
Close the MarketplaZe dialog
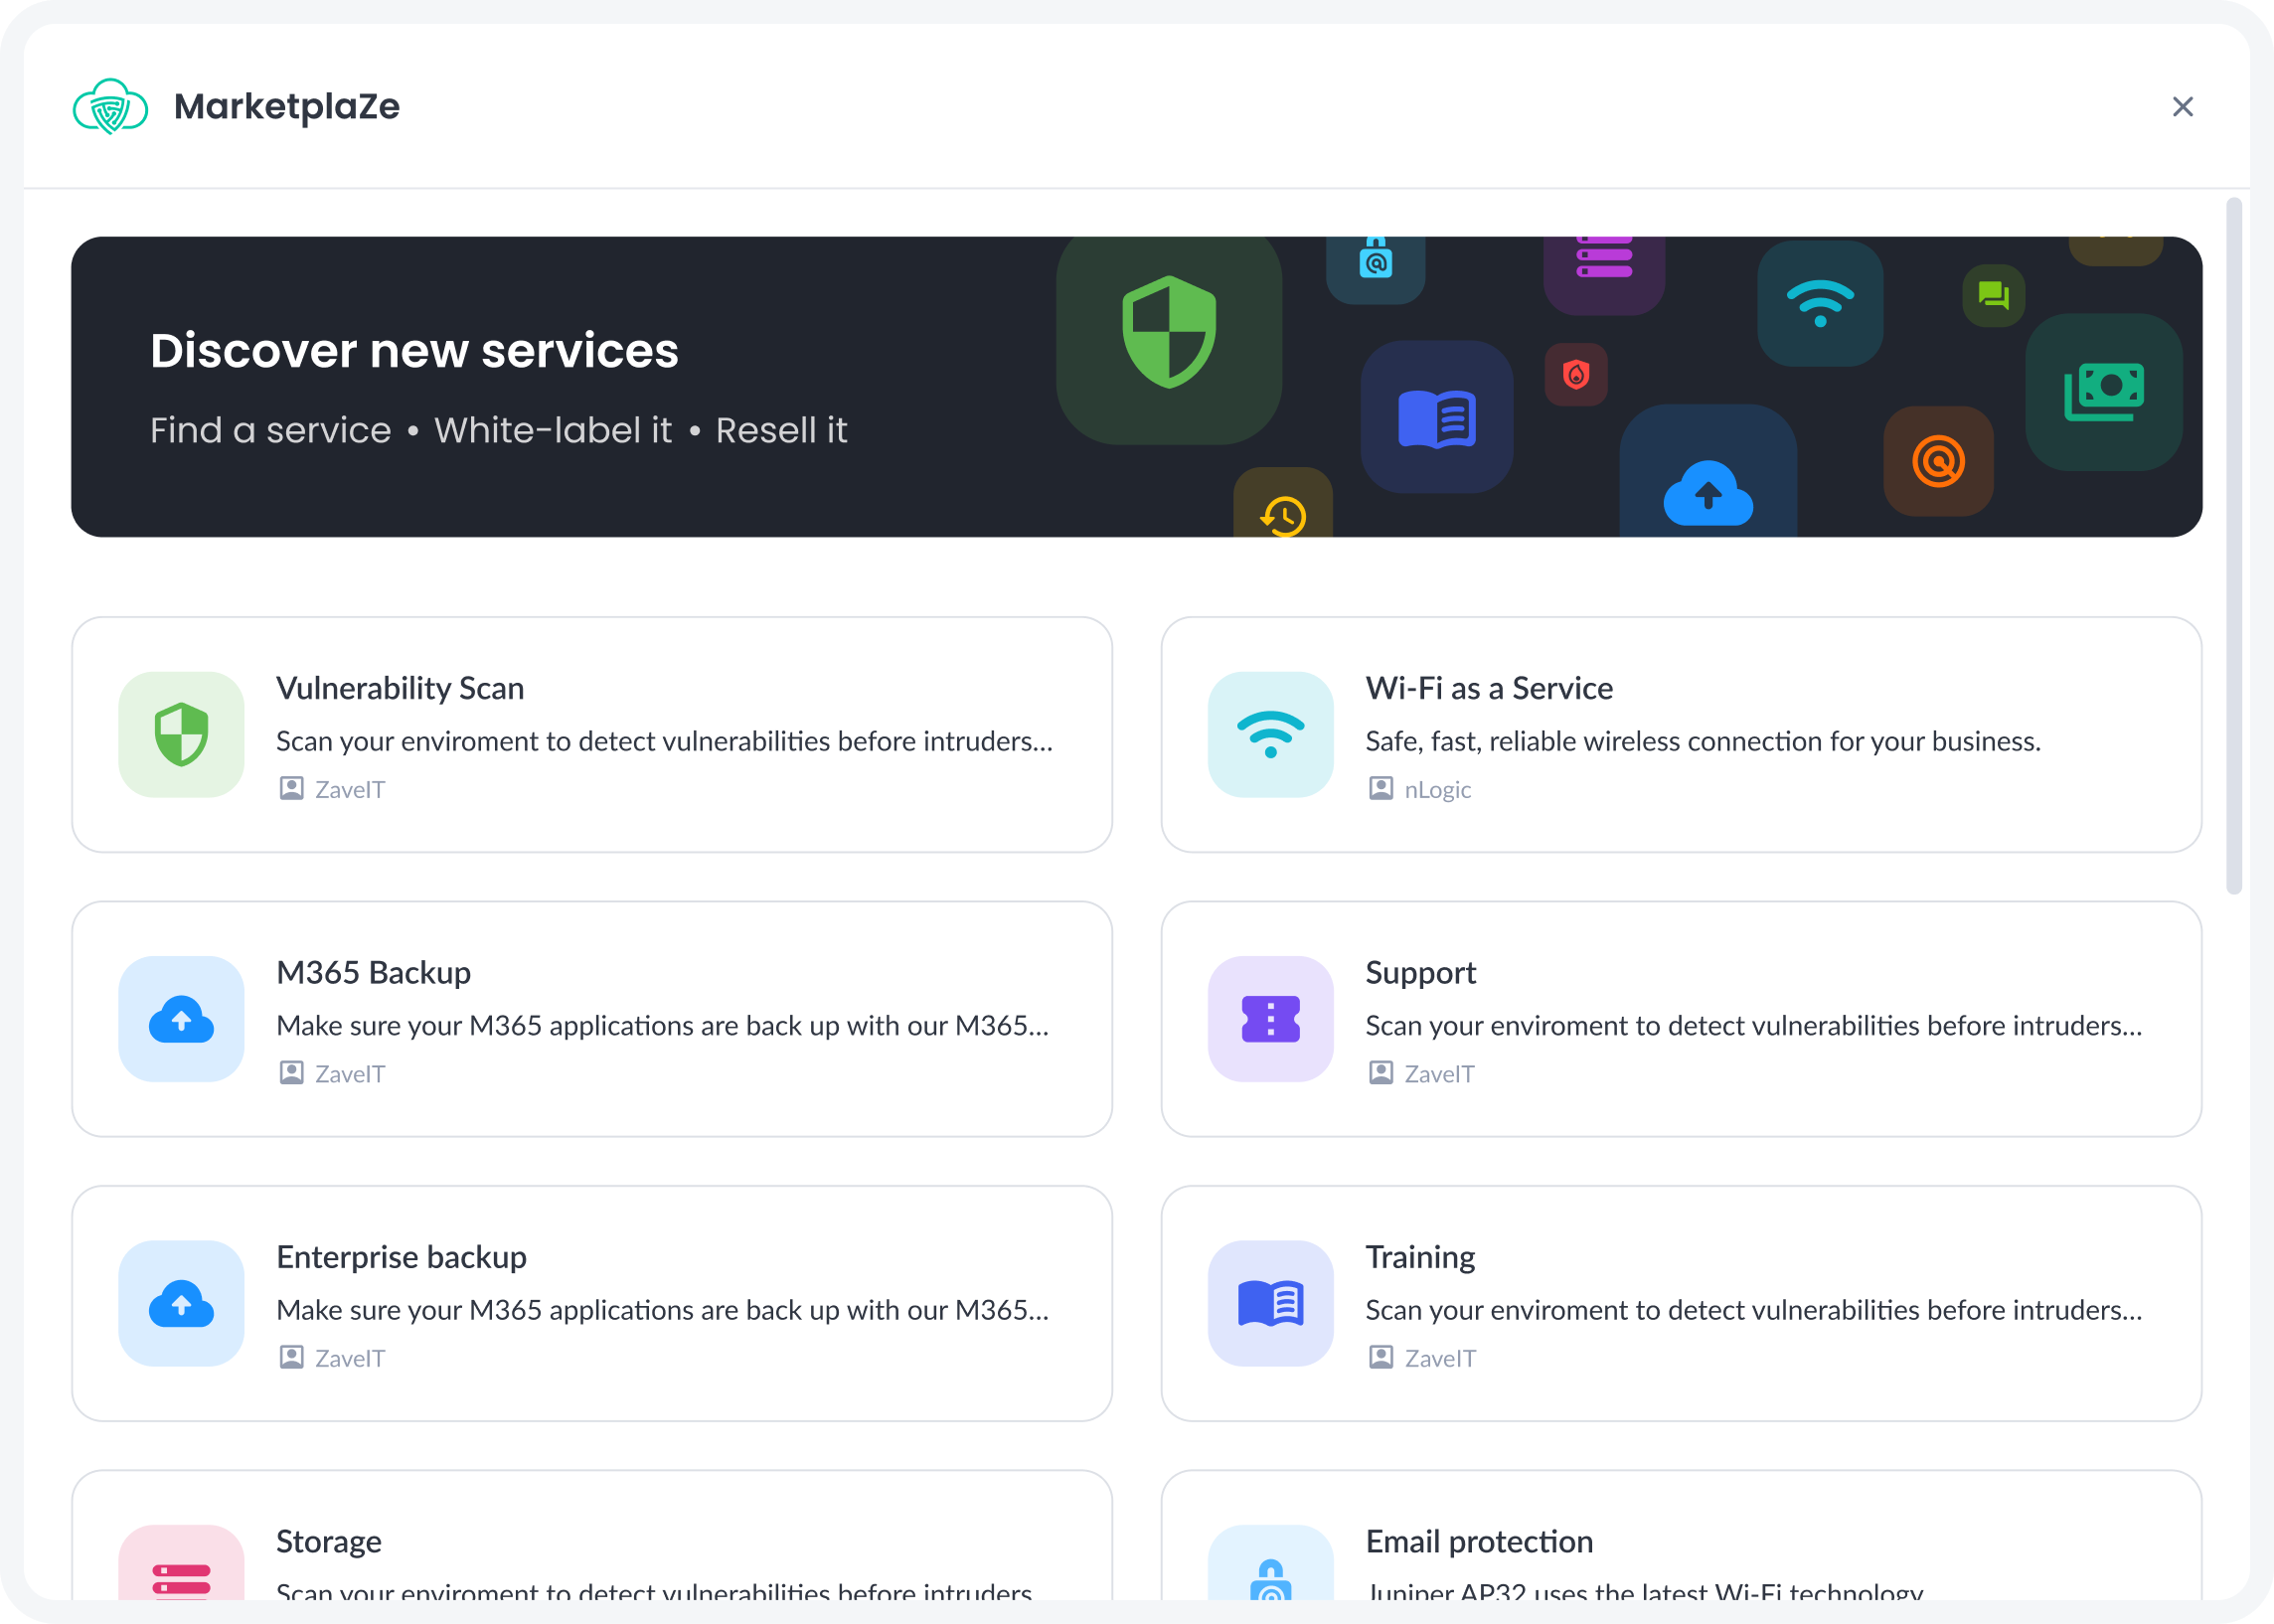point(2182,107)
